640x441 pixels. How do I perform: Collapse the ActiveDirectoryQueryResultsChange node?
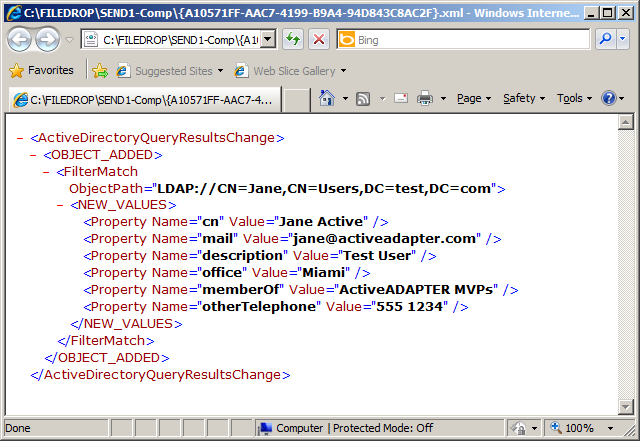coord(20,138)
